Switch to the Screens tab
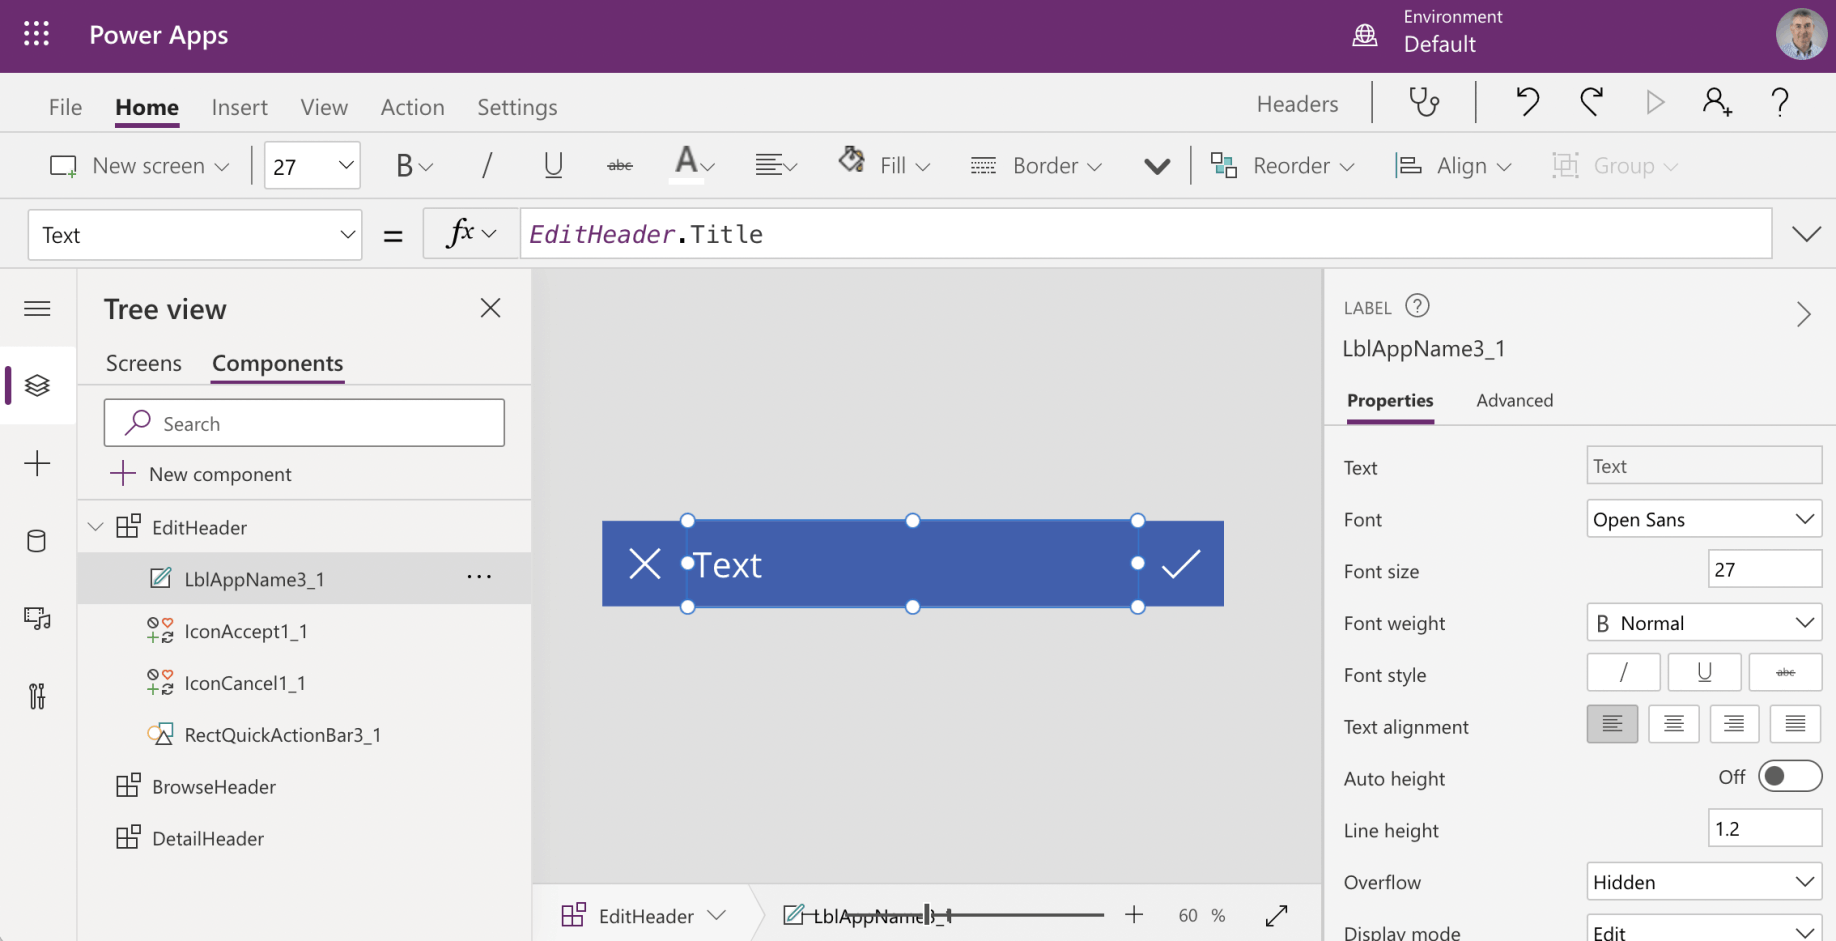This screenshot has height=941, width=1836. coord(144,364)
